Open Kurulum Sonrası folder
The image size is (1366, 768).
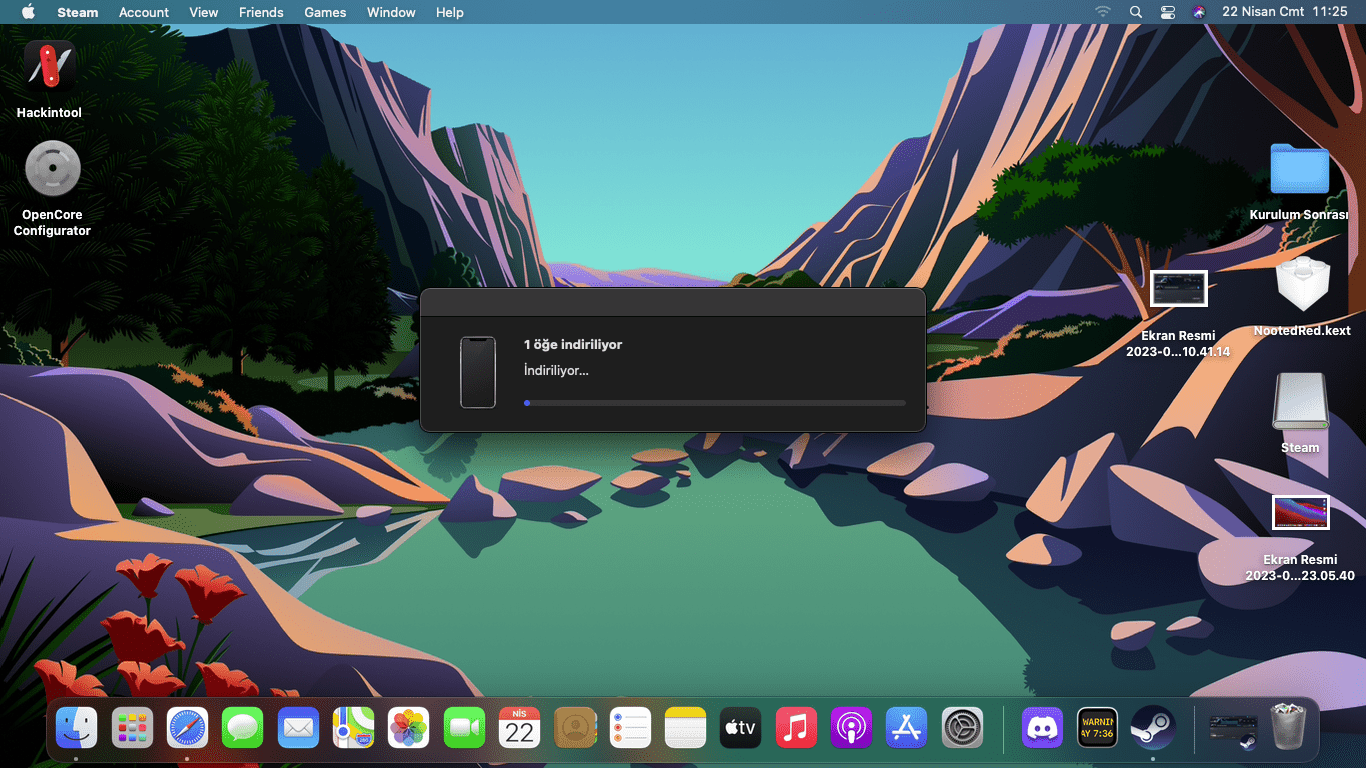tap(1299, 169)
